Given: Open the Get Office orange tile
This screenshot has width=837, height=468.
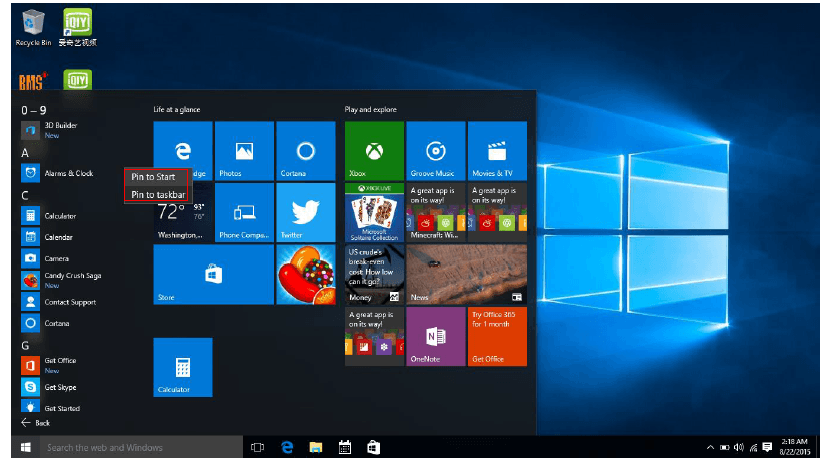Looking at the screenshot, I should coord(496,336).
